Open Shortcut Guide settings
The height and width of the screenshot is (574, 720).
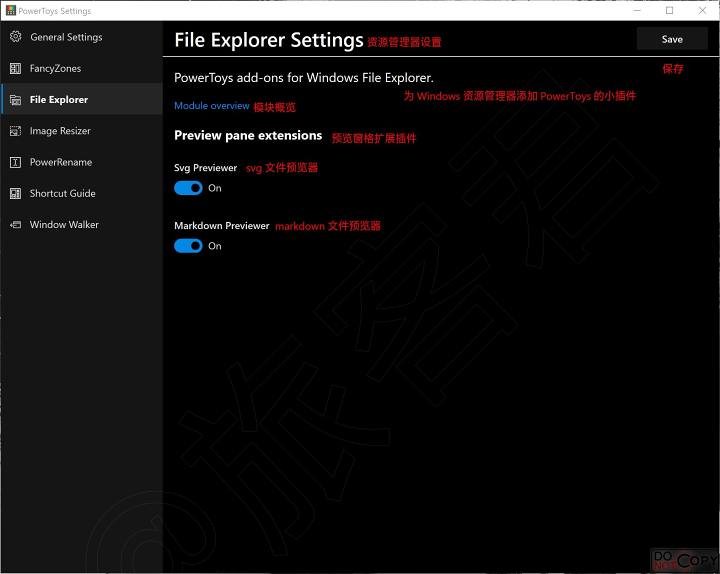[82, 193]
